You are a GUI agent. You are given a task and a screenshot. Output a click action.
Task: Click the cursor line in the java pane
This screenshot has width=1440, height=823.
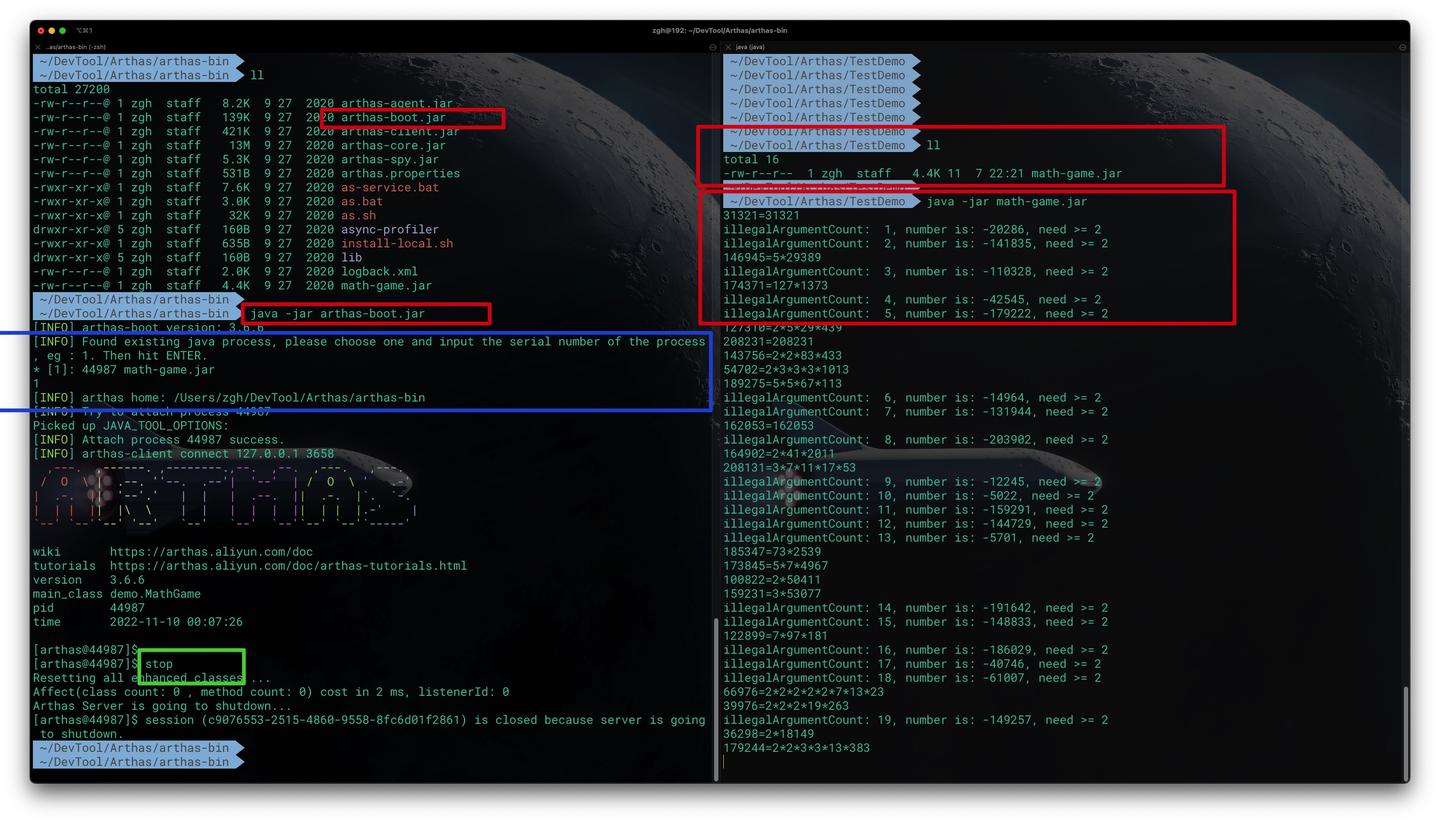point(724,762)
